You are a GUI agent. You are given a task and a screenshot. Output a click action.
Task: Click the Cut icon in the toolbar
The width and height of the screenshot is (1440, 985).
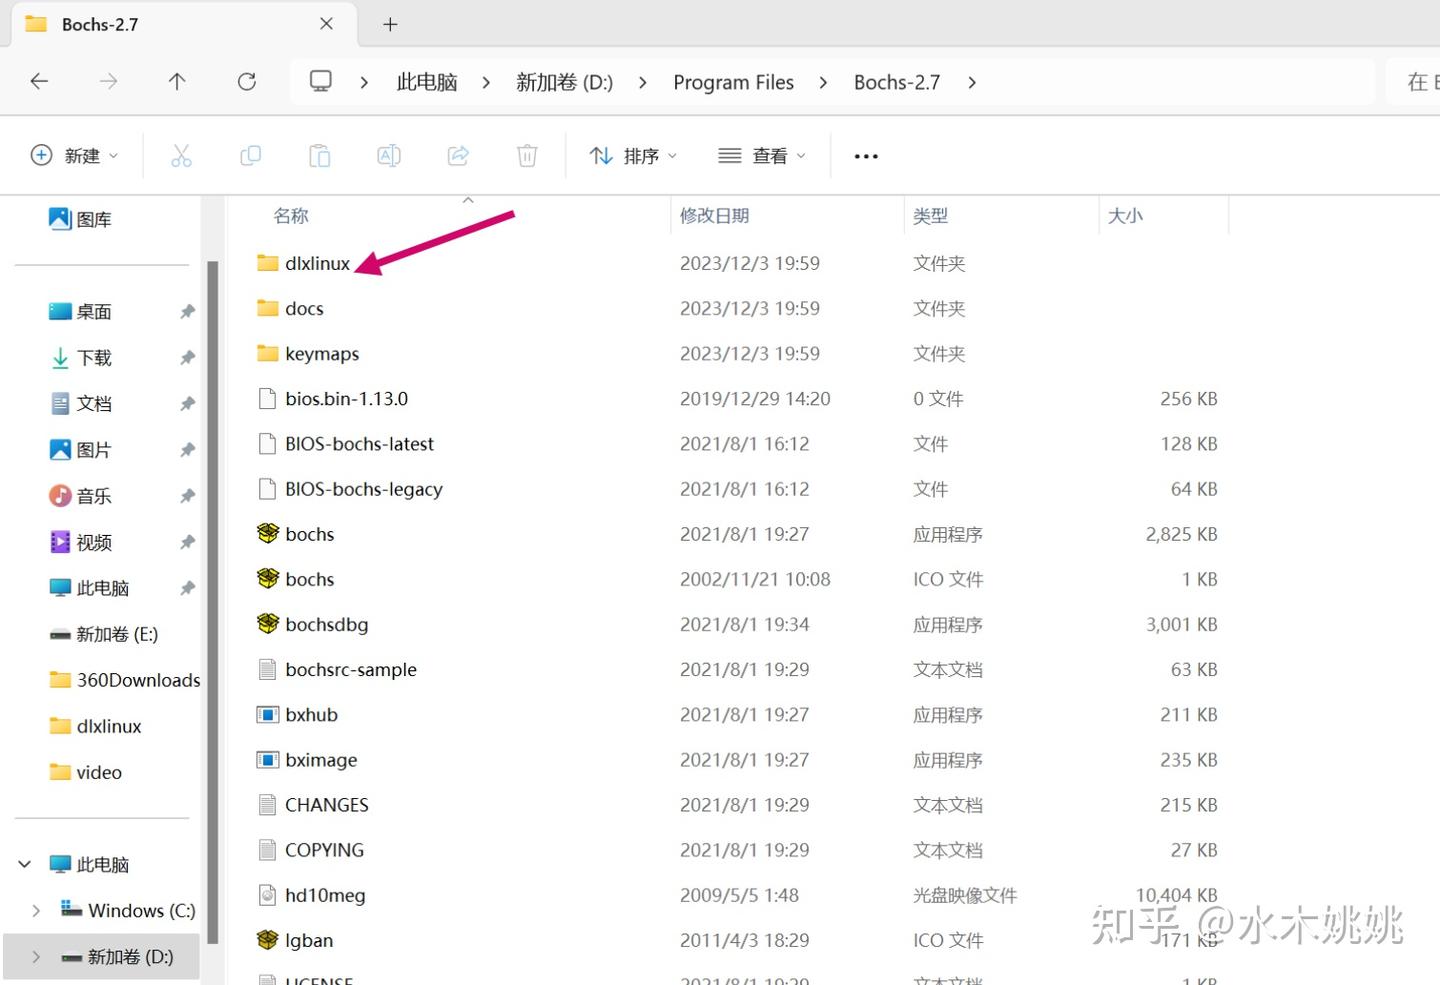pyautogui.click(x=181, y=155)
